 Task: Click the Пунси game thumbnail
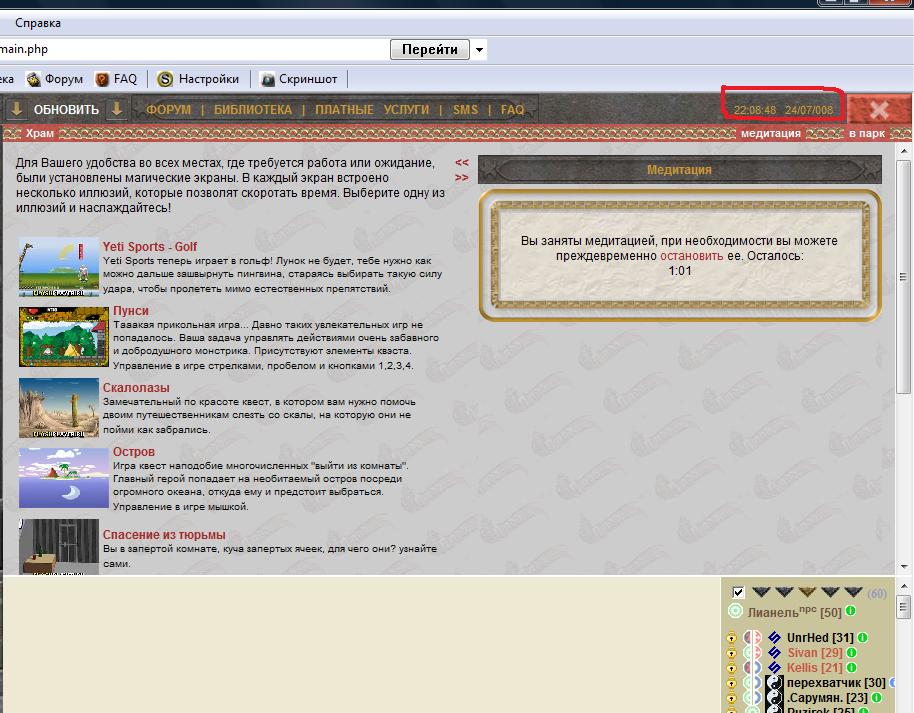[64, 337]
